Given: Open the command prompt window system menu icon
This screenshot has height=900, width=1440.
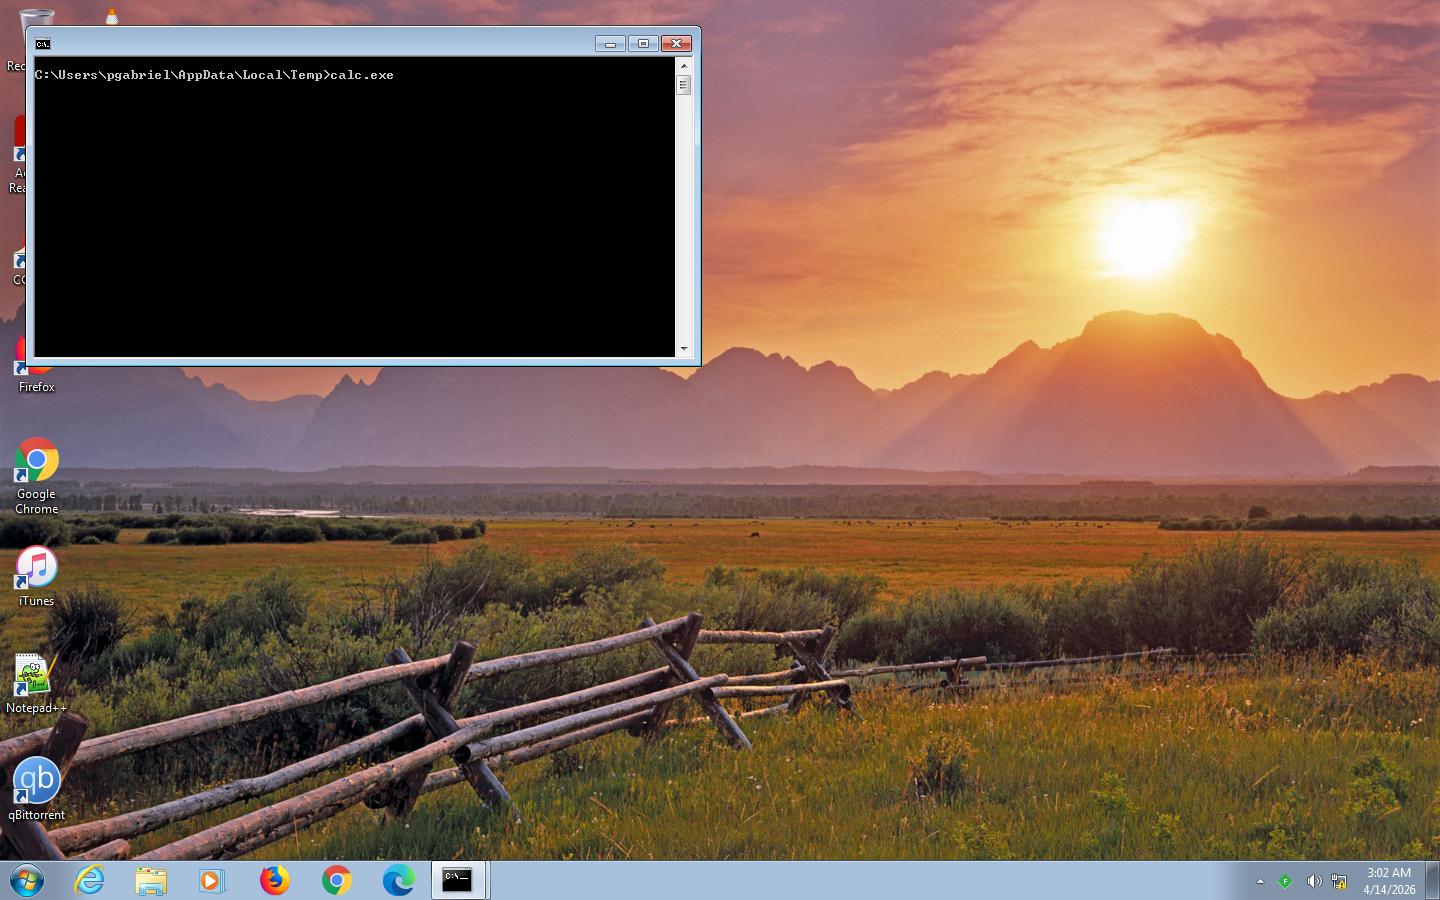Looking at the screenshot, I should tap(43, 44).
